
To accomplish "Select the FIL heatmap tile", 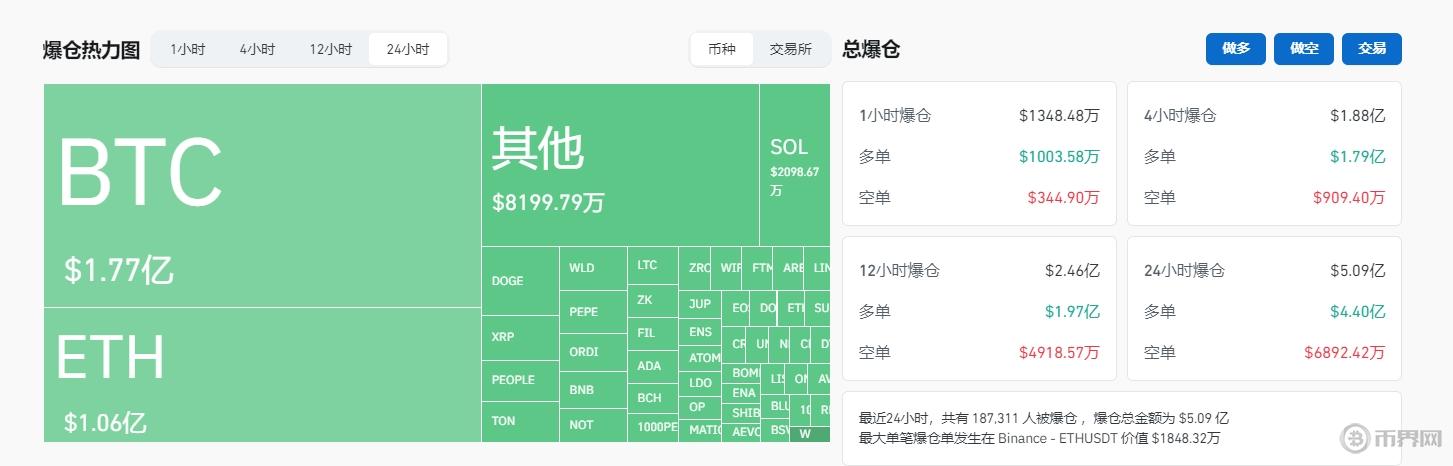I will tap(653, 333).
